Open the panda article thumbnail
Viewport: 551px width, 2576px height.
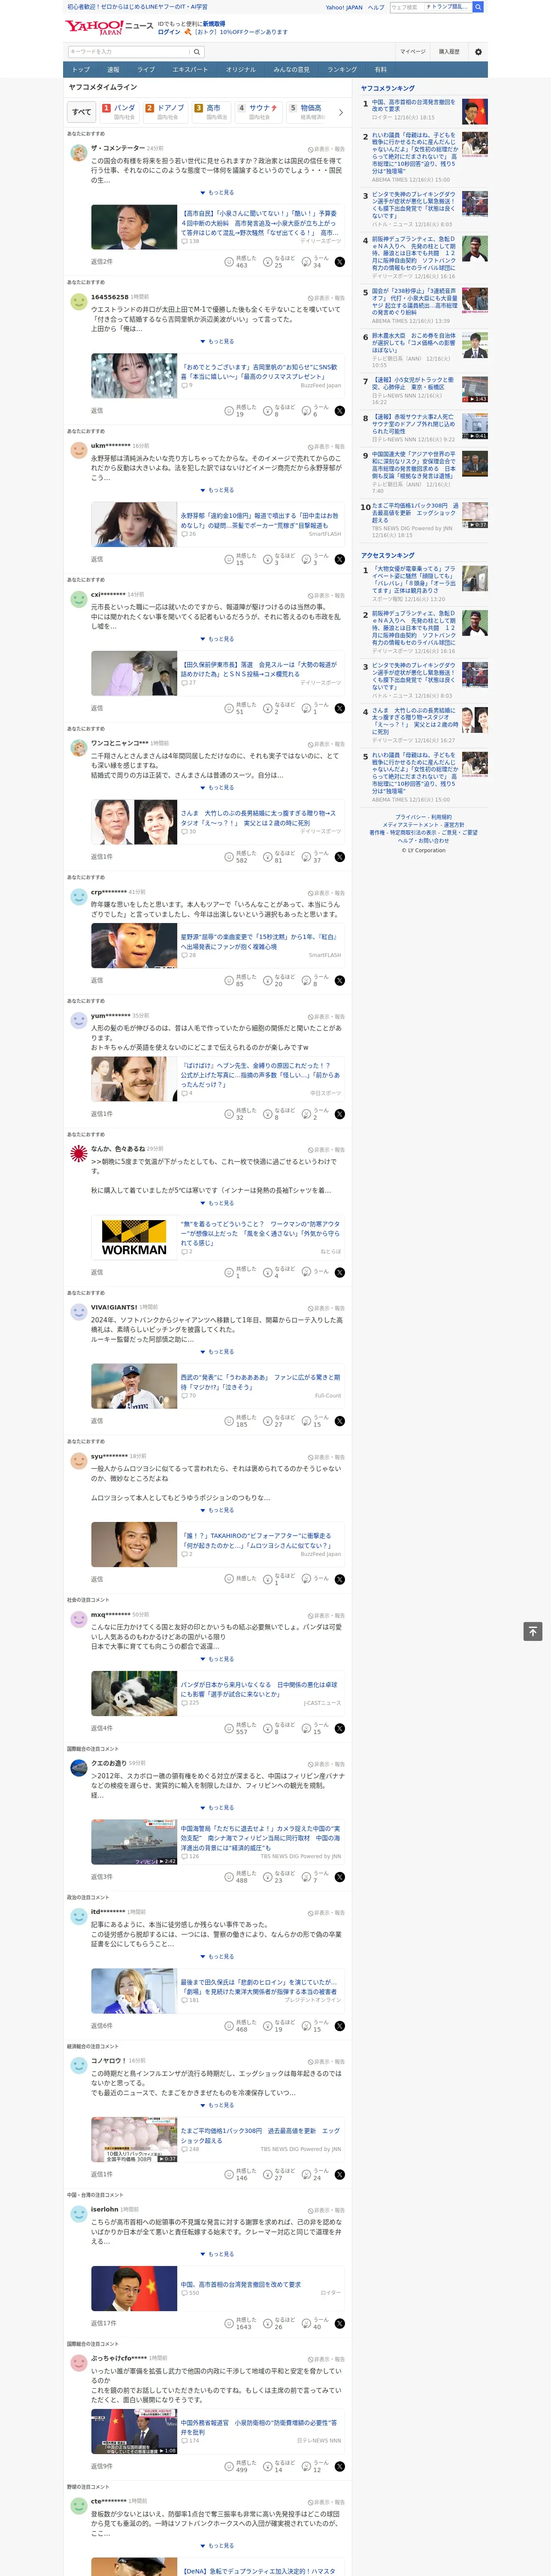[x=134, y=1693]
